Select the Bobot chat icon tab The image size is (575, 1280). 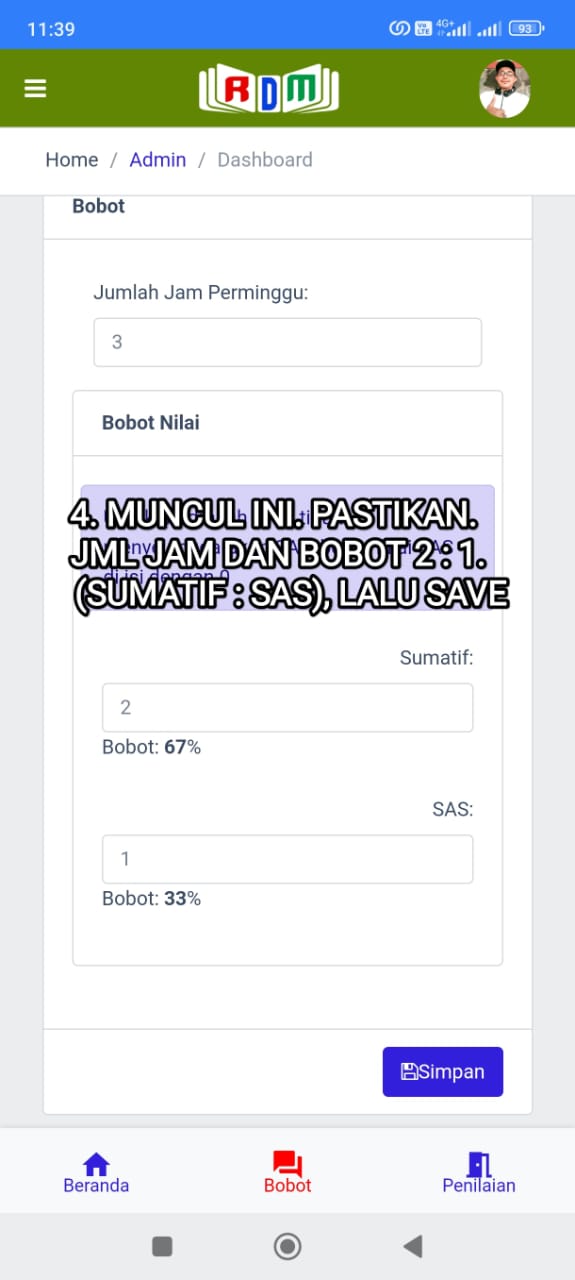pyautogui.click(x=288, y=1164)
